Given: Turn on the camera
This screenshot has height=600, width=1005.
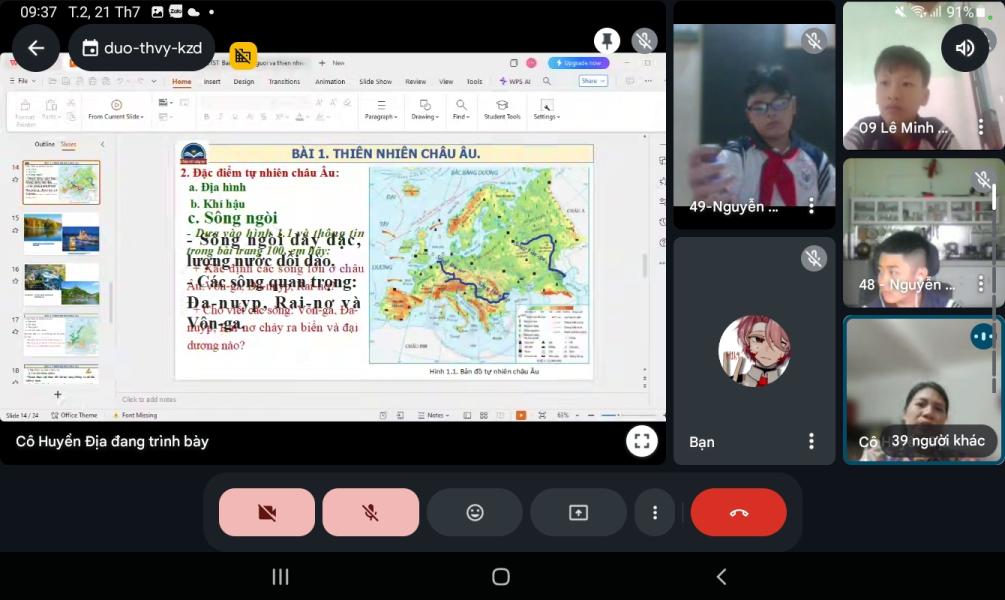Looking at the screenshot, I should 267,512.
